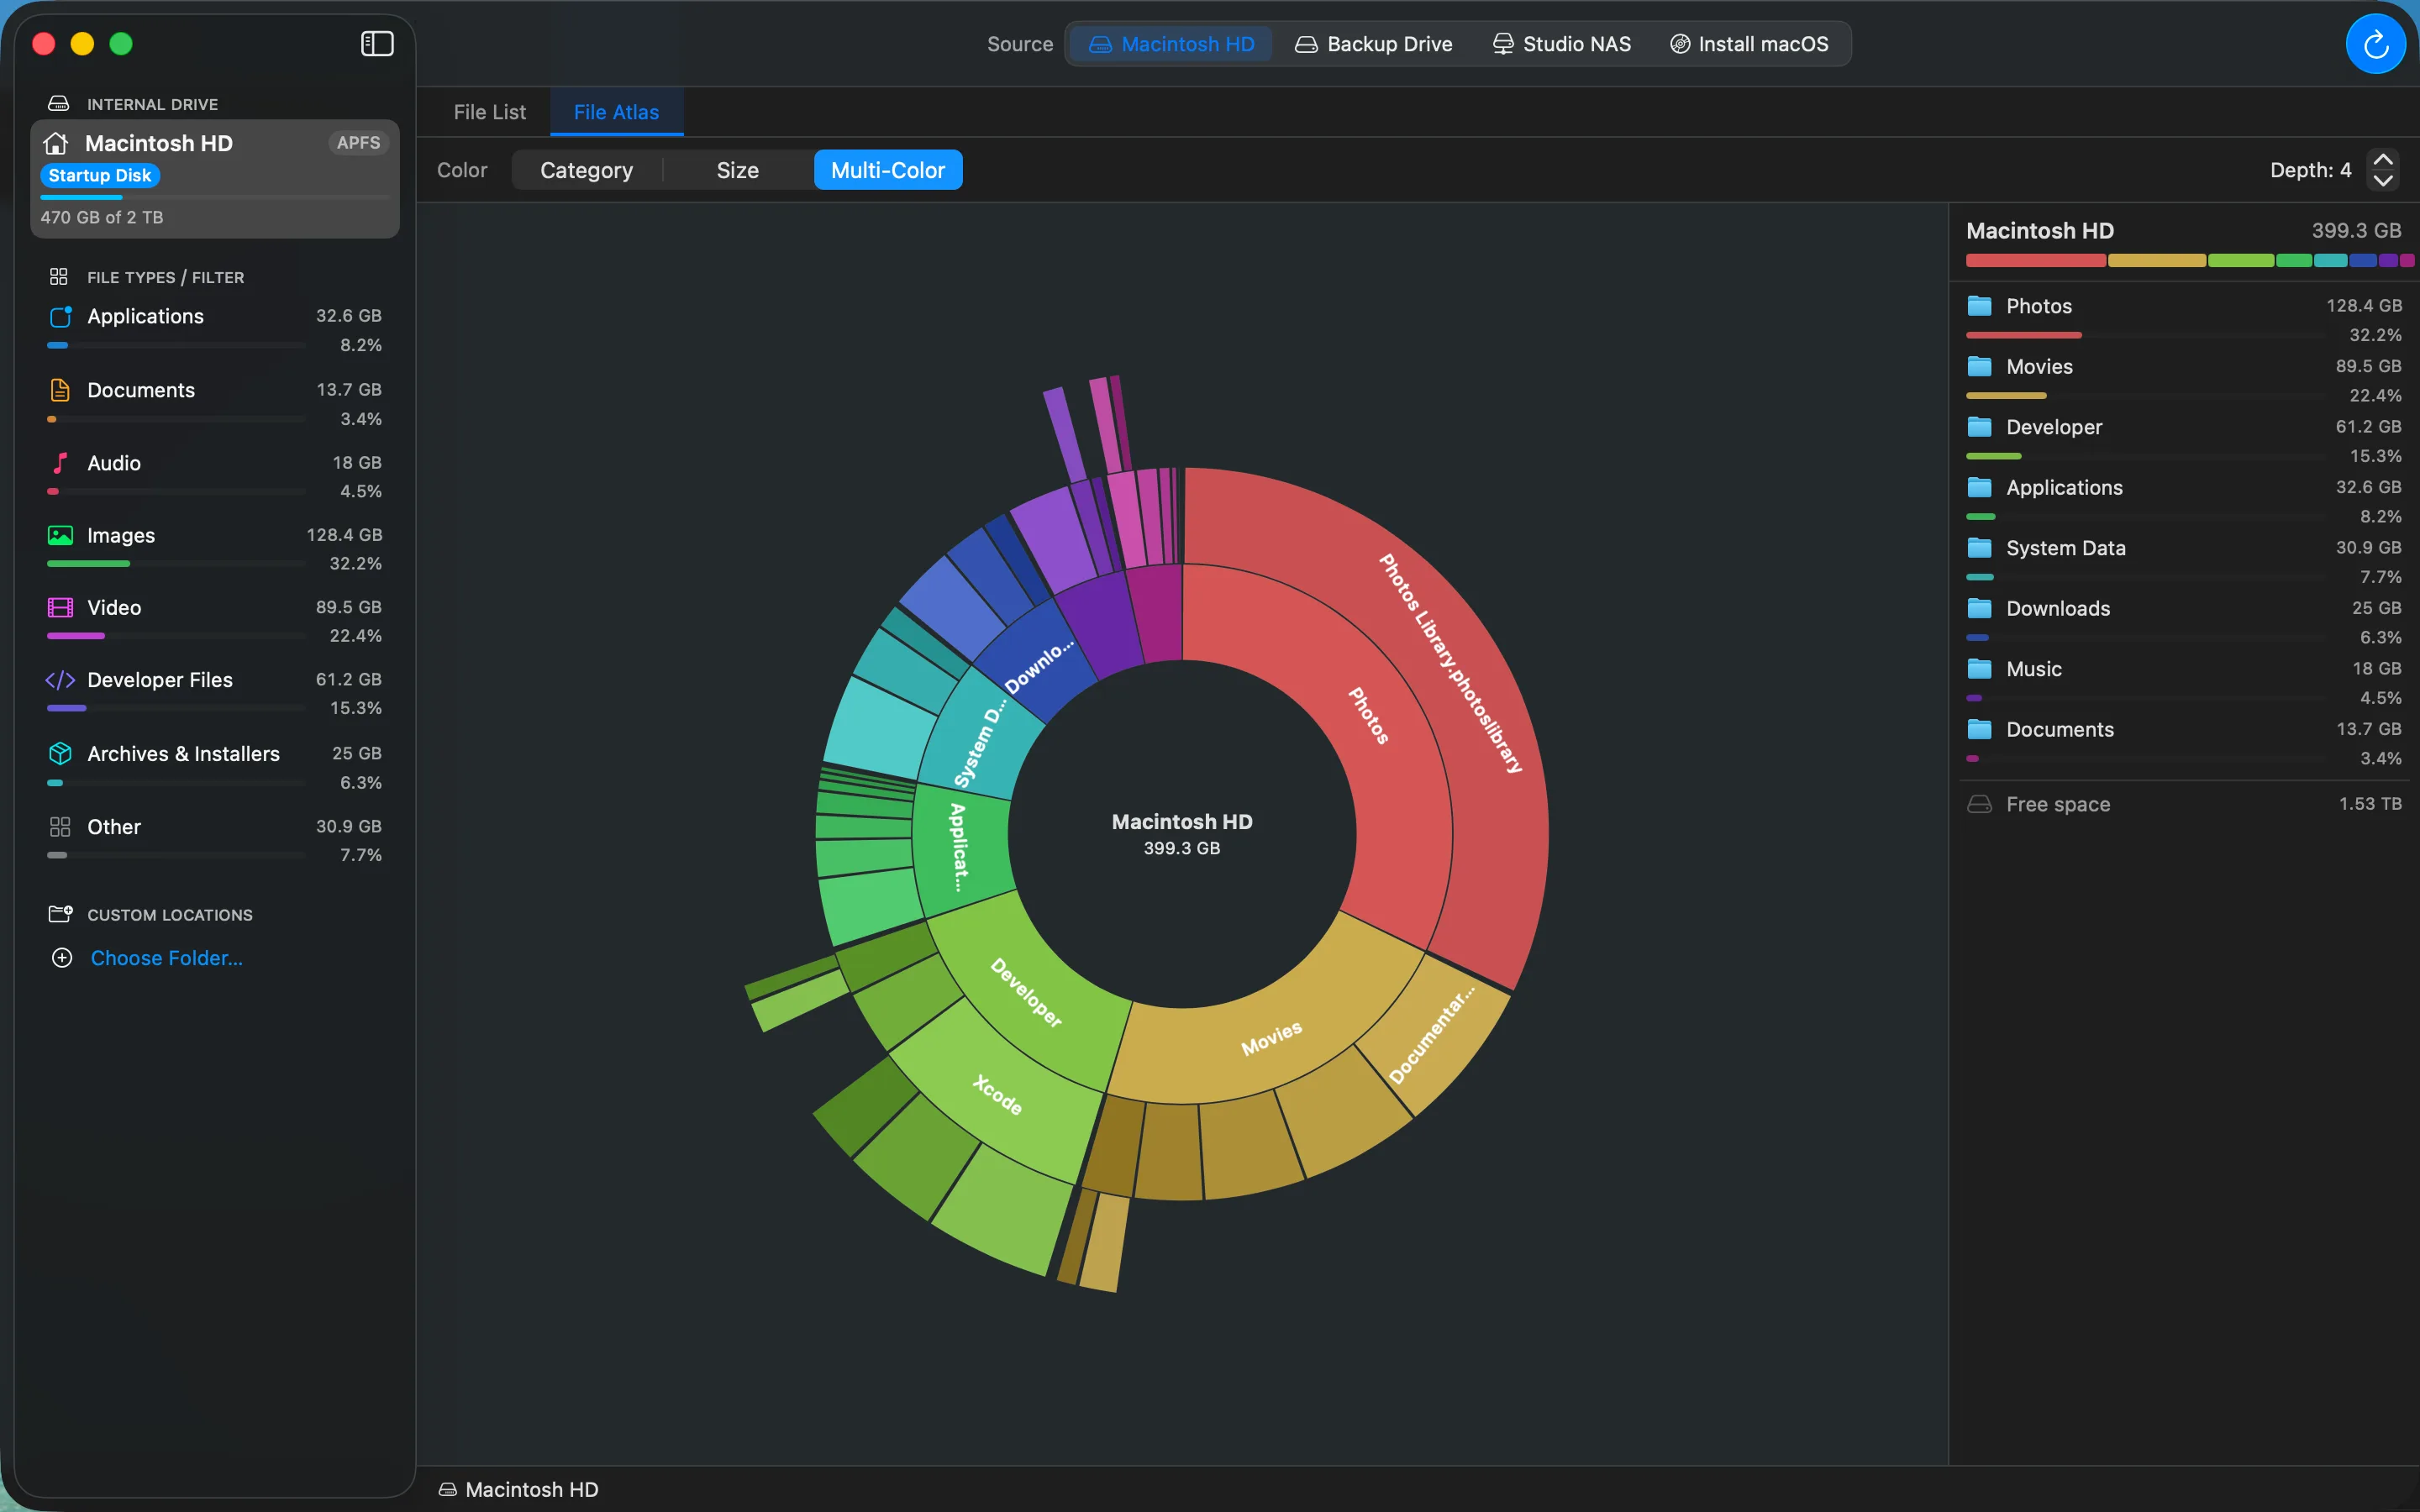
Task: Click the Audio music note icon
Action: (60, 463)
